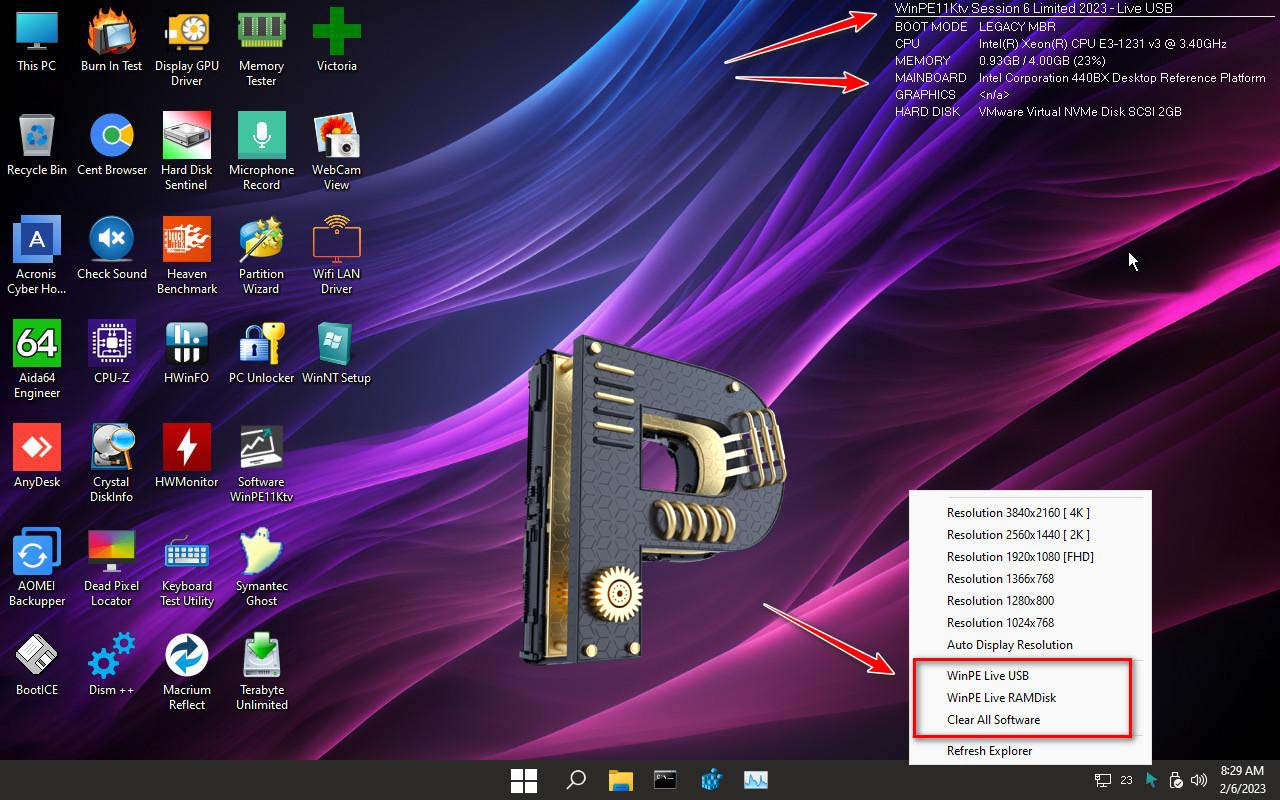Click Refresh Explorer in the context menu
The height and width of the screenshot is (800, 1280).
[989, 751]
